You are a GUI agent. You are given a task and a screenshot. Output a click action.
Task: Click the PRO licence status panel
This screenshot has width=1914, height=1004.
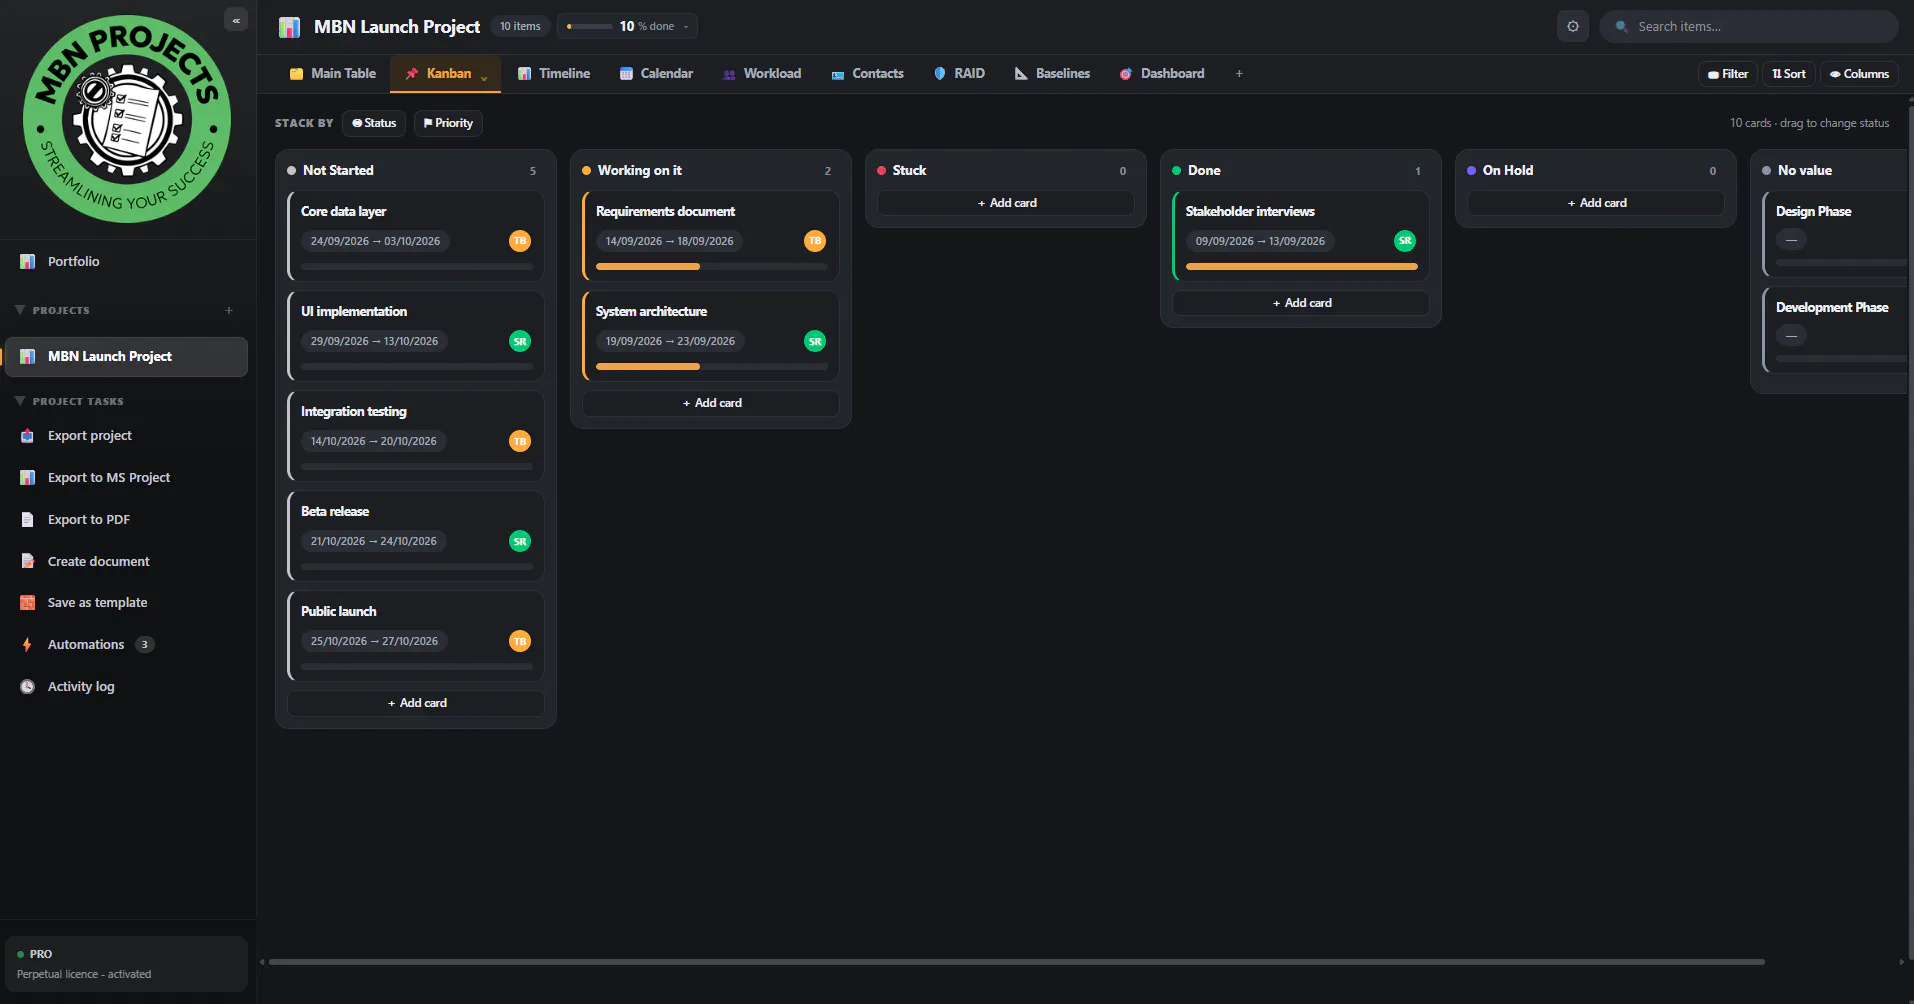126,964
